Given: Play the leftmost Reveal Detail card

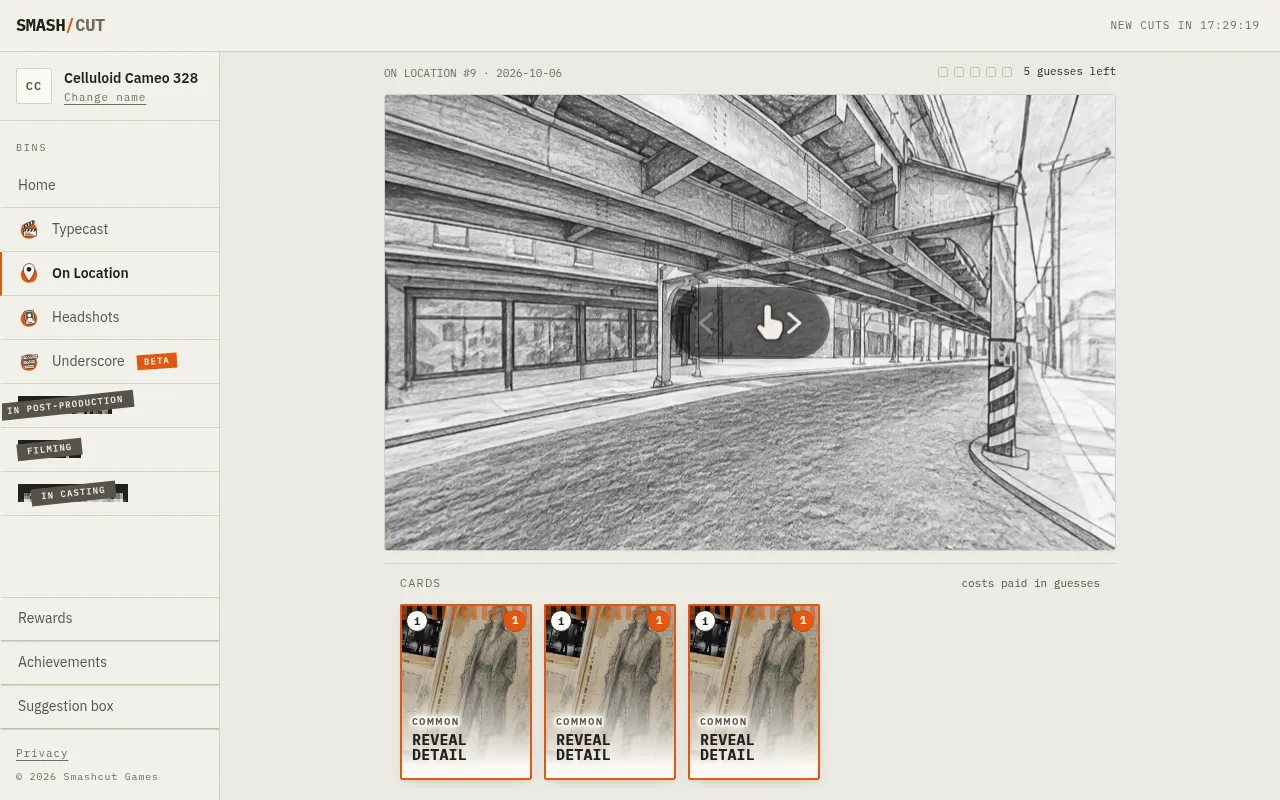Looking at the screenshot, I should point(466,692).
